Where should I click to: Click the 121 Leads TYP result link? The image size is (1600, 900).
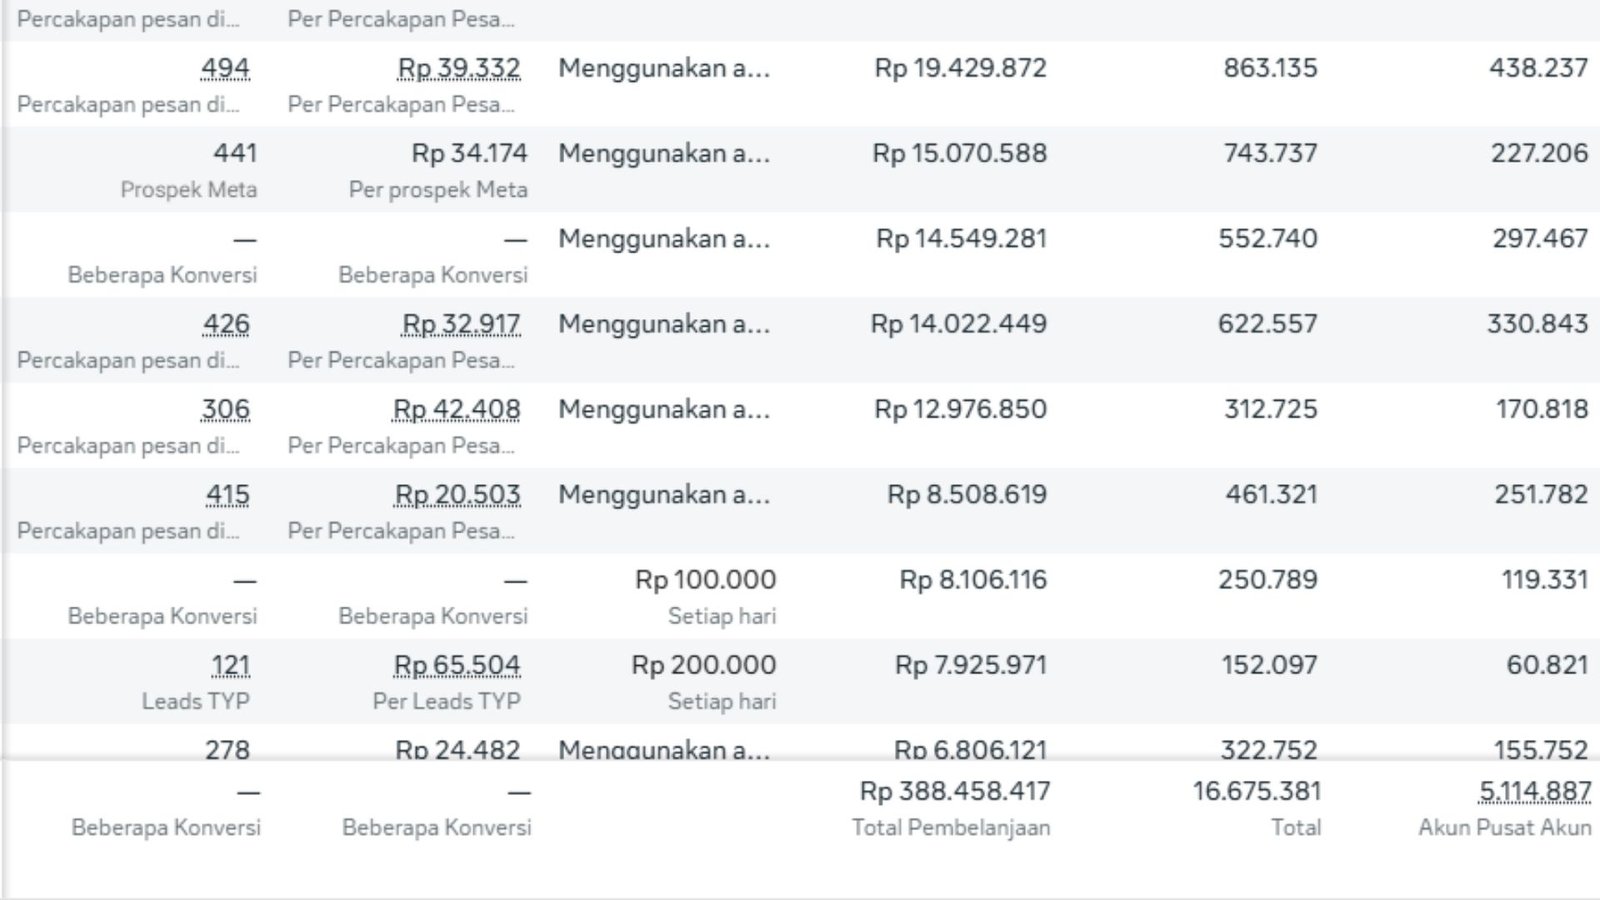pyautogui.click(x=230, y=665)
